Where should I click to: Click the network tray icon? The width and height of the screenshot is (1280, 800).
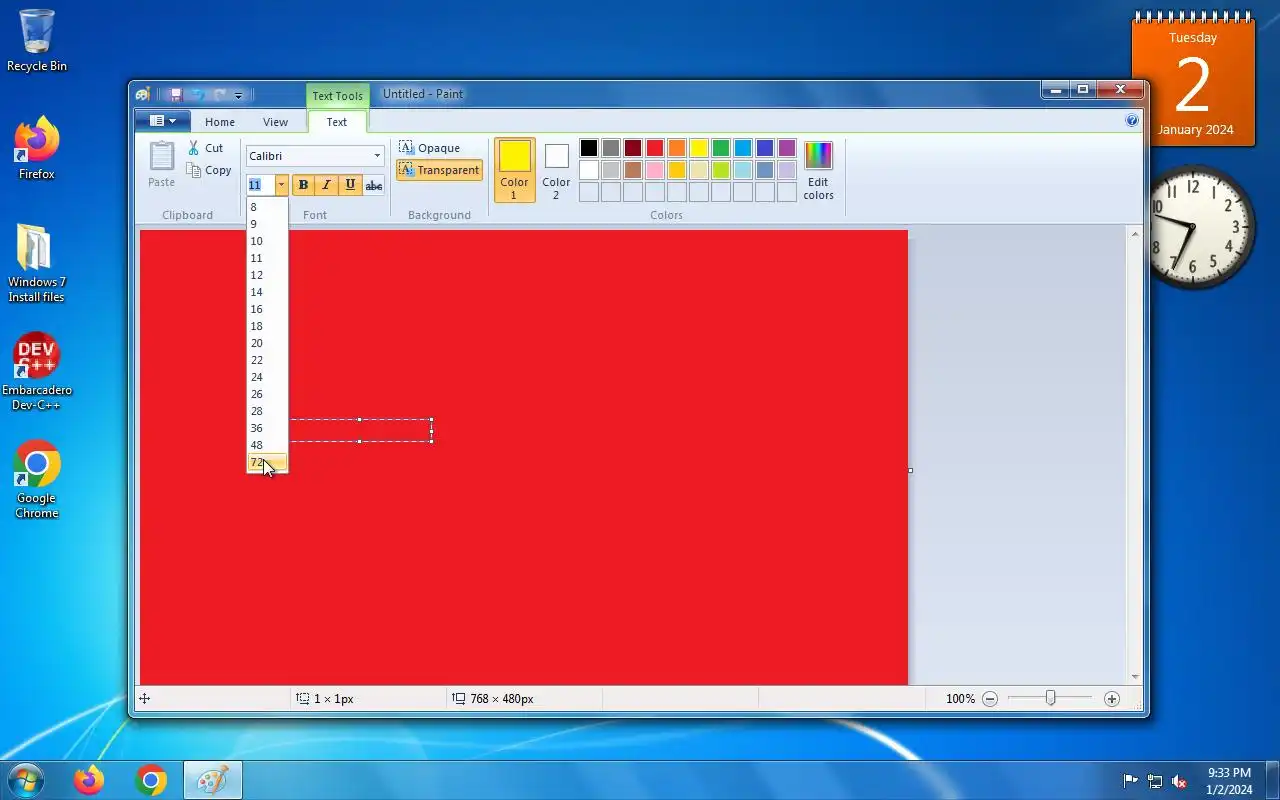1155,781
